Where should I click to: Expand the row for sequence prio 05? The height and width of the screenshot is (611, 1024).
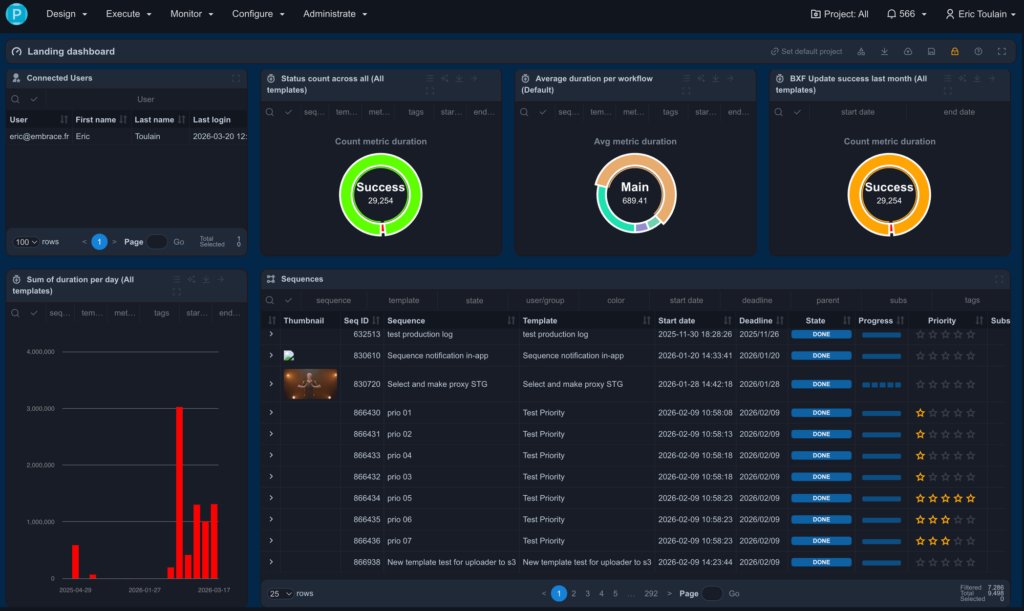(x=271, y=498)
